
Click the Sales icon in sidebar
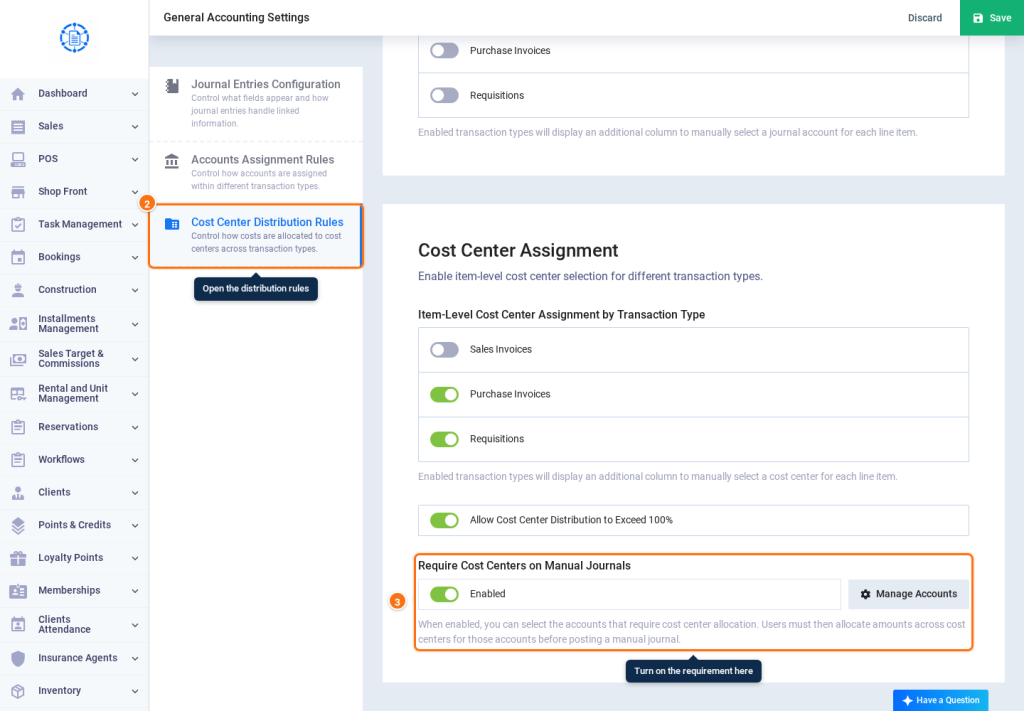point(18,127)
